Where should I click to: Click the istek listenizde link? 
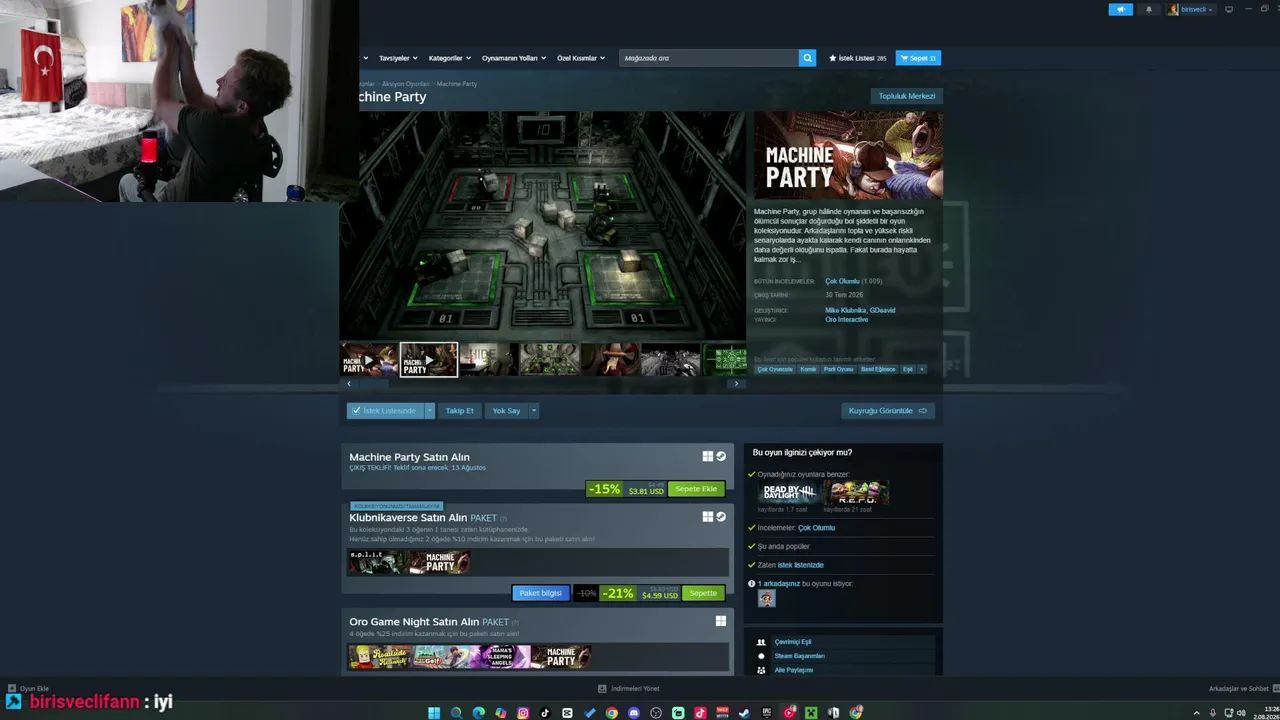(x=801, y=565)
